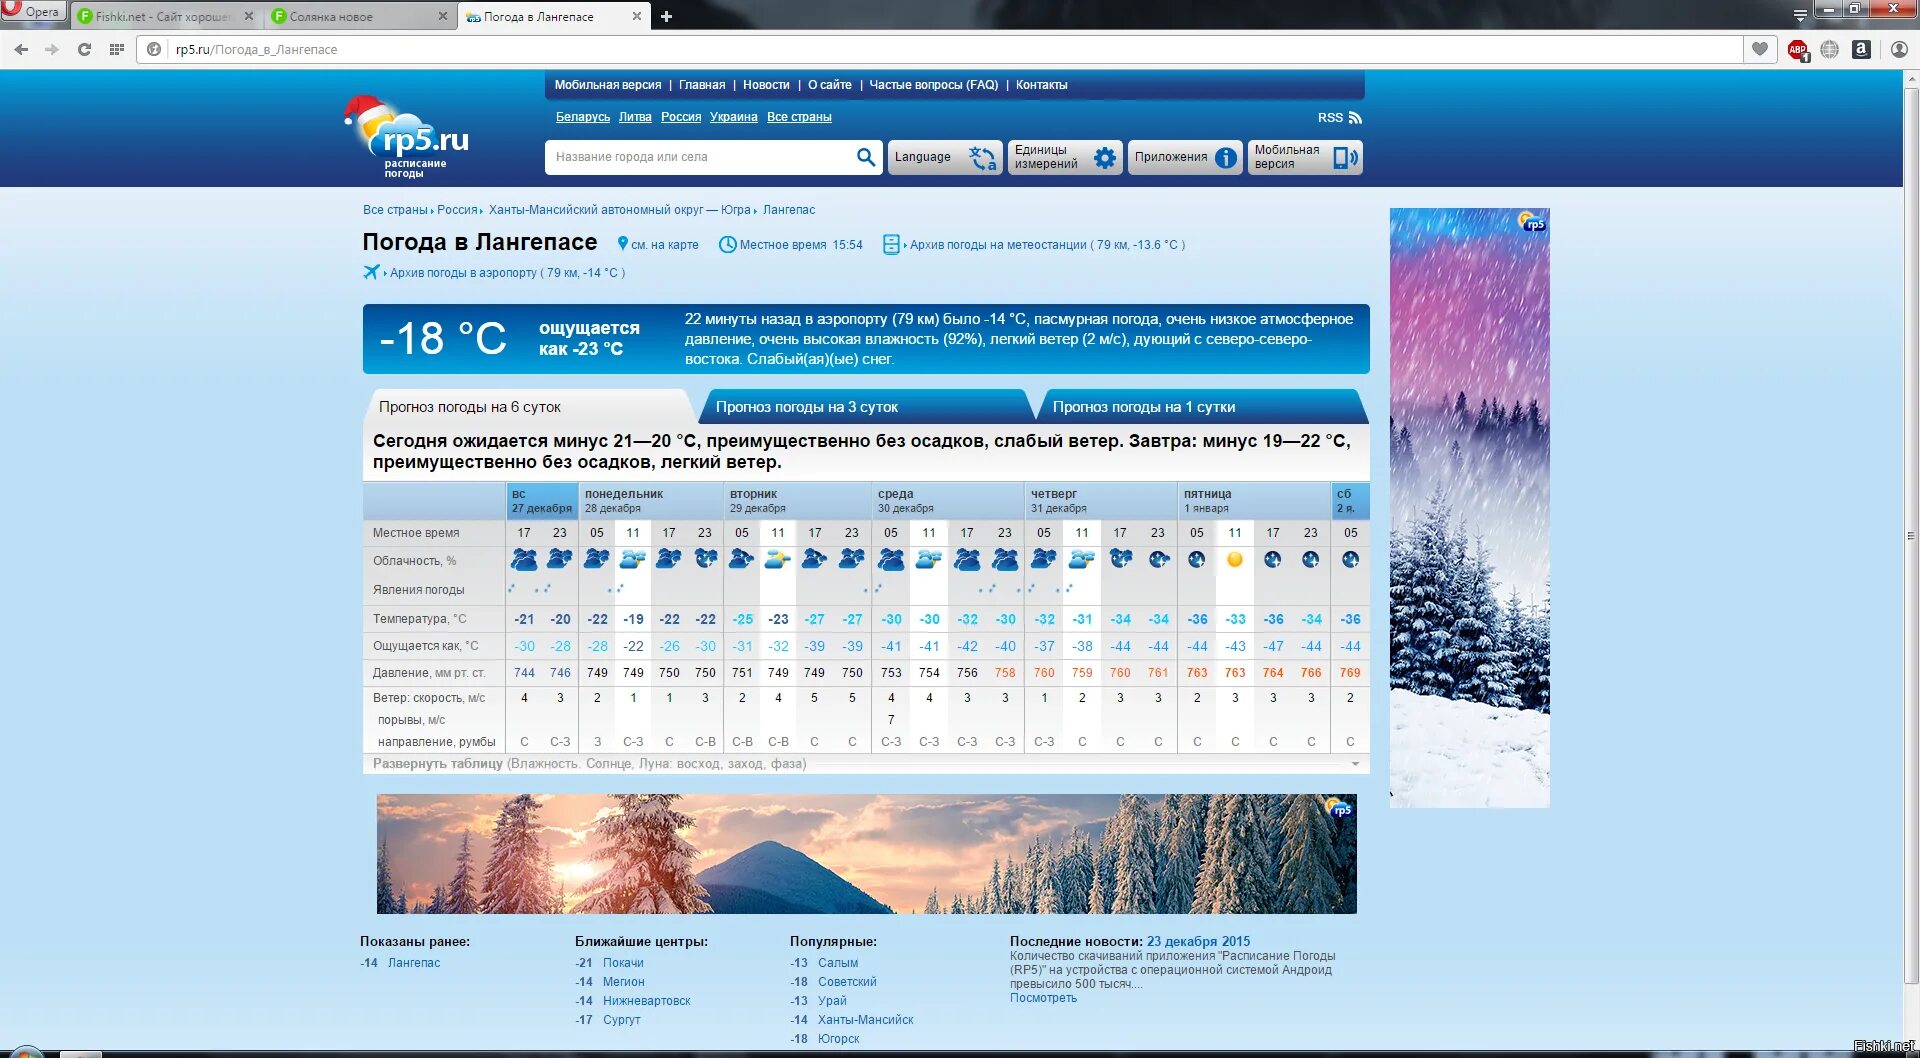Open 'Ханты-Мансийск' popular city link
This screenshot has height=1058, width=1920.
[866, 1020]
